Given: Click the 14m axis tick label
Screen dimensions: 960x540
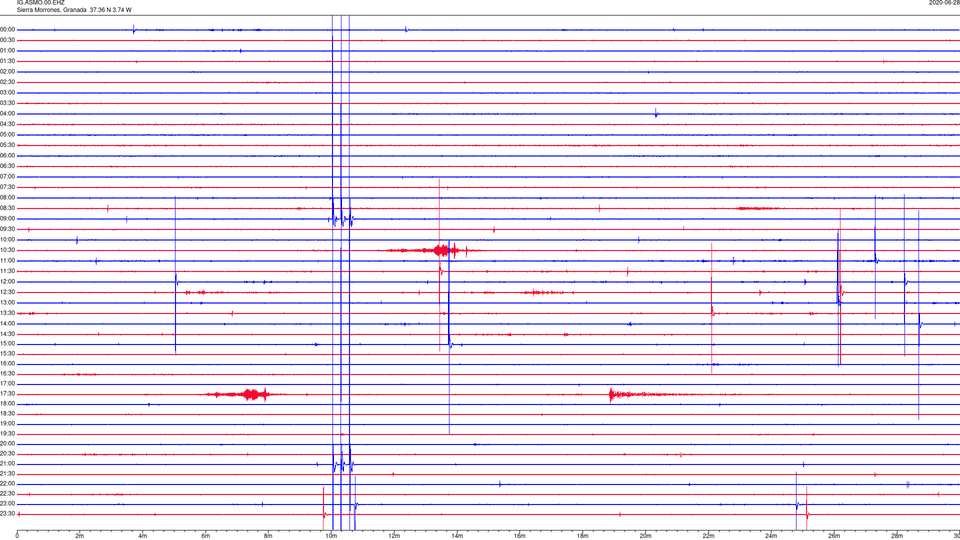Looking at the screenshot, I should [x=457, y=536].
